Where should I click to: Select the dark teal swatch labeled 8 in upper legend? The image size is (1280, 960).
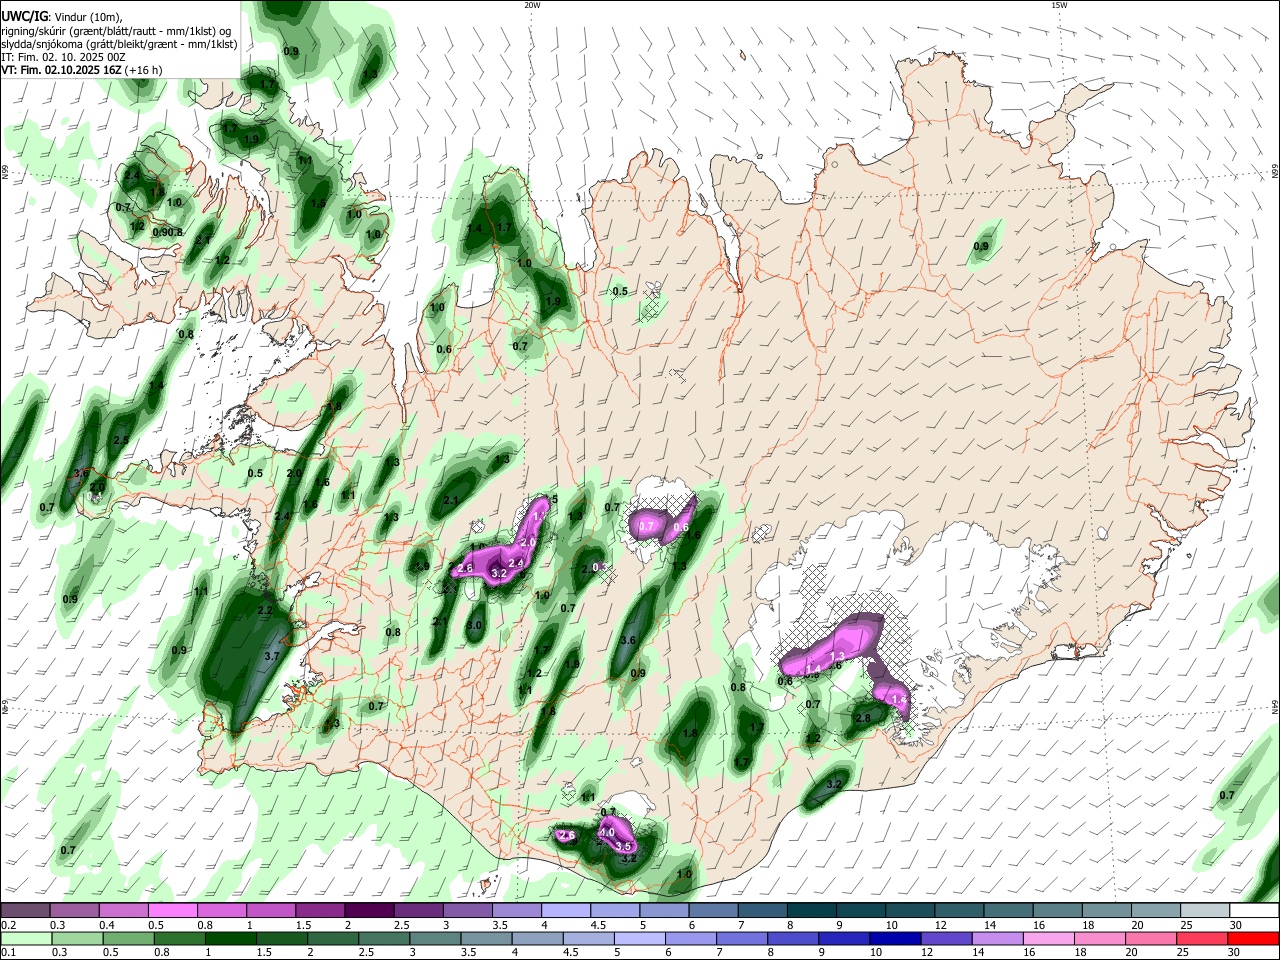coord(811,910)
